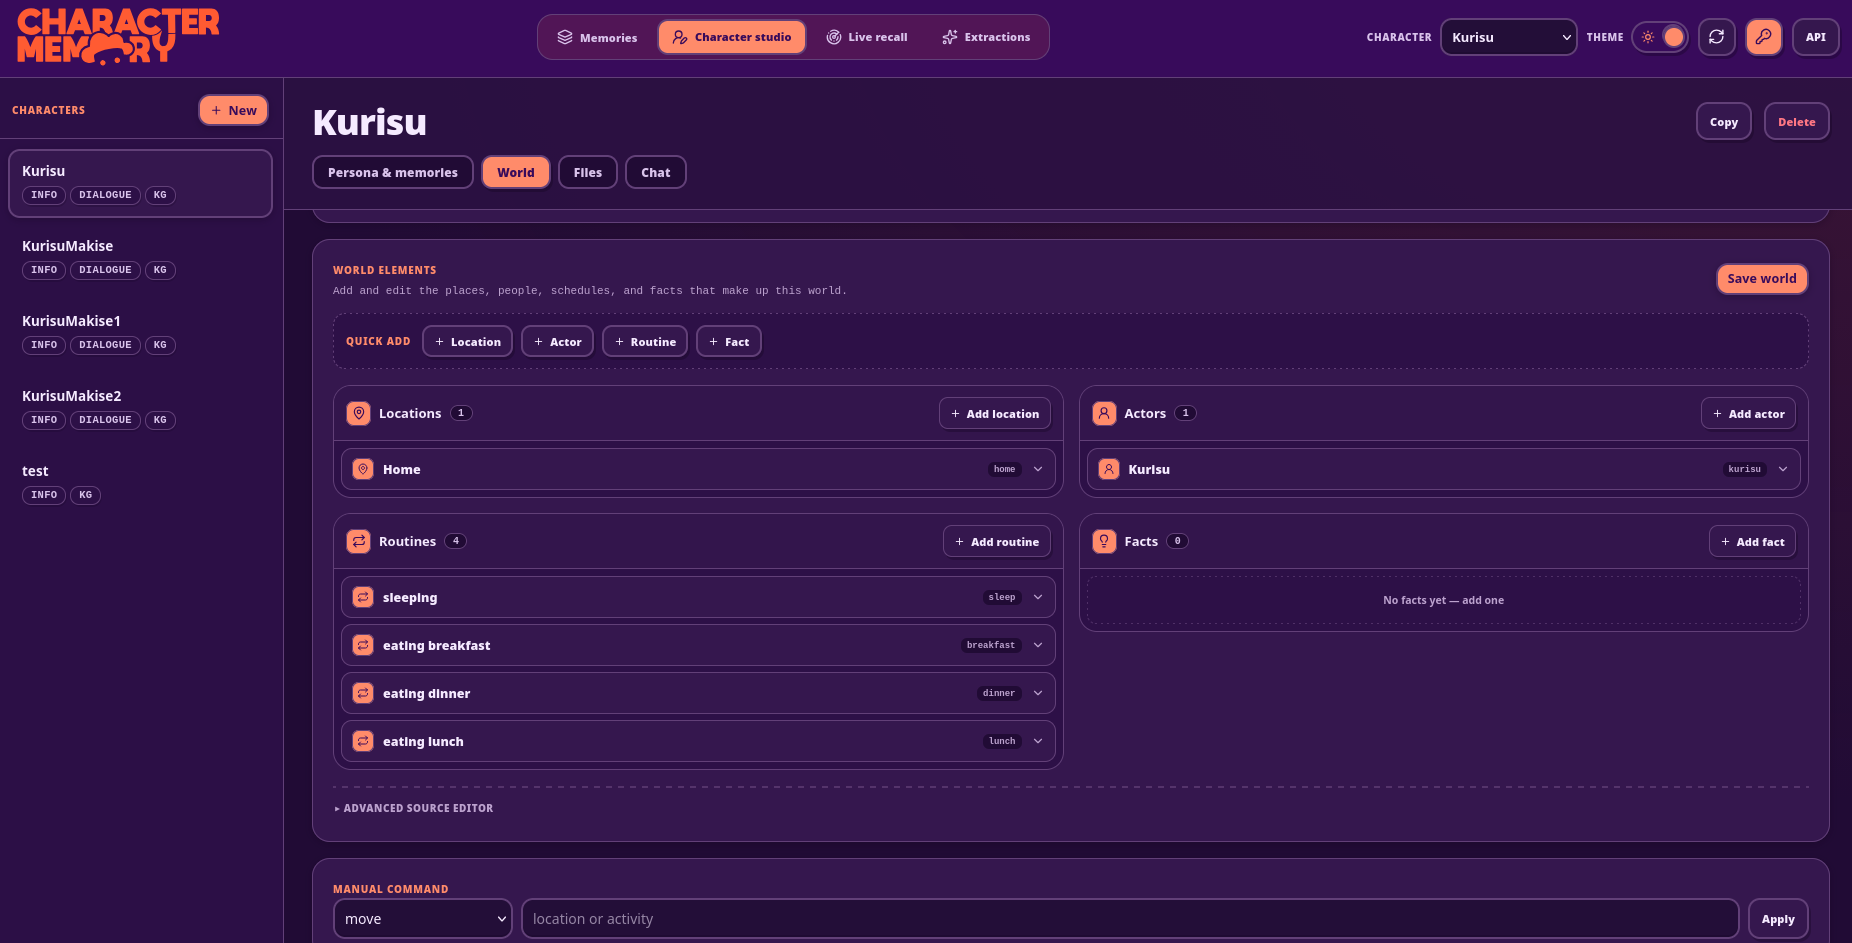Image resolution: width=1852 pixels, height=943 pixels.
Task: Expand the Kurisu actor row chevron
Action: click(1783, 469)
